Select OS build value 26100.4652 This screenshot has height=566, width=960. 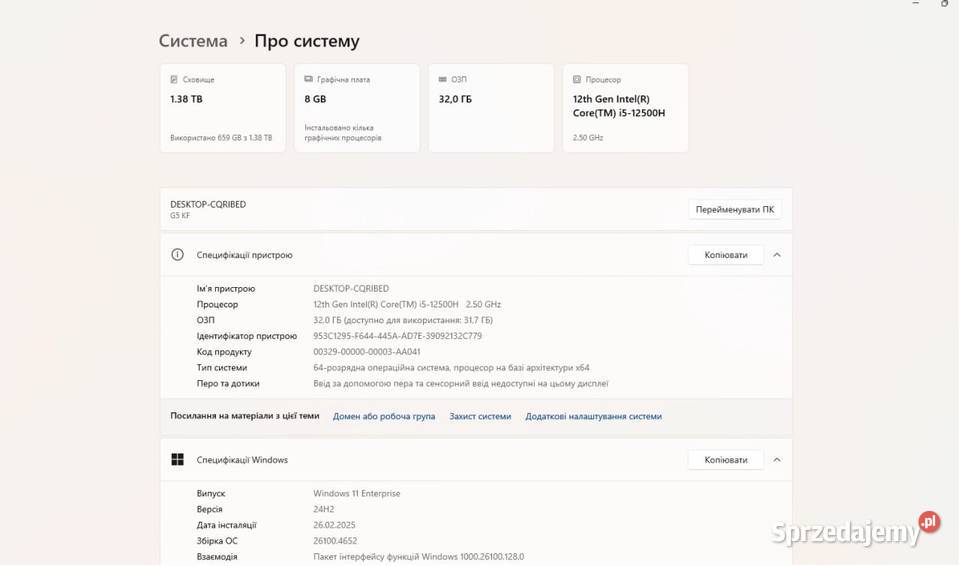tap(335, 541)
